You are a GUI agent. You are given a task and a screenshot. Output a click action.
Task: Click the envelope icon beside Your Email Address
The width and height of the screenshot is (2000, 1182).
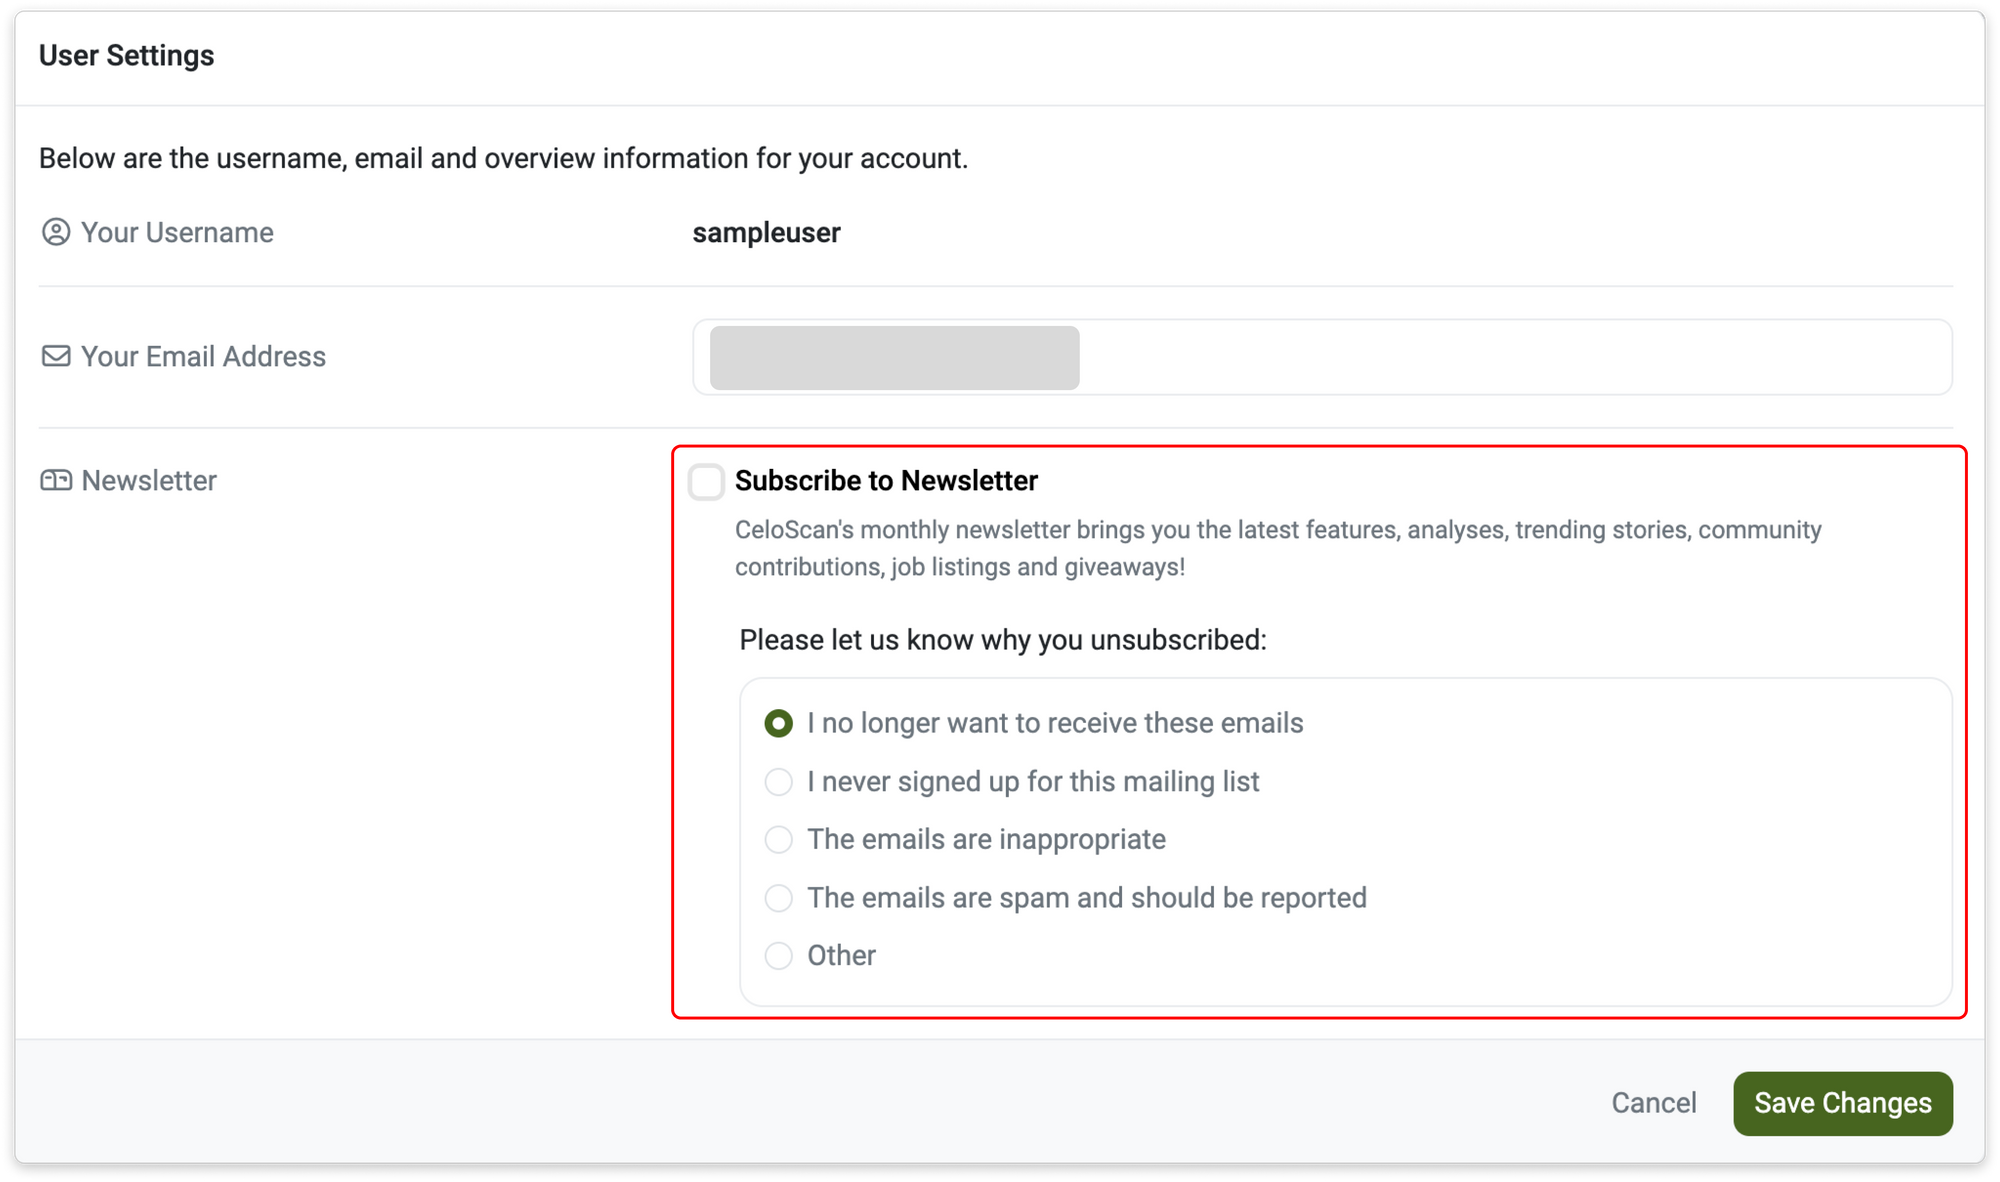coord(56,356)
